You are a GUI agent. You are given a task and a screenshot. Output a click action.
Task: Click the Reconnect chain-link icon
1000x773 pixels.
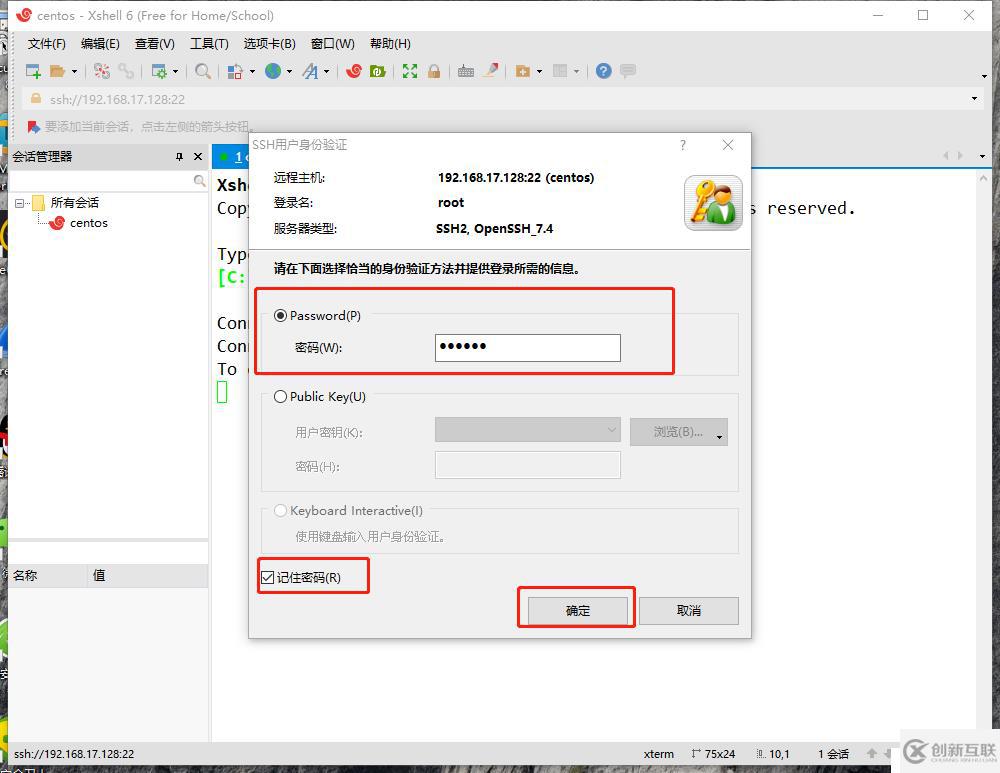tap(126, 71)
